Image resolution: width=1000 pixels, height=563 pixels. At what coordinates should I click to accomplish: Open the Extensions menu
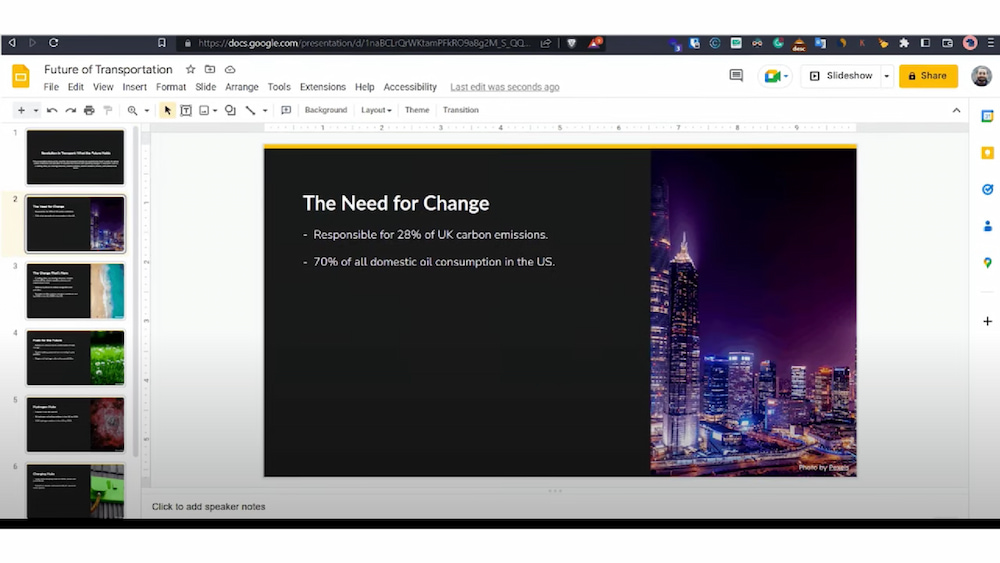323,87
